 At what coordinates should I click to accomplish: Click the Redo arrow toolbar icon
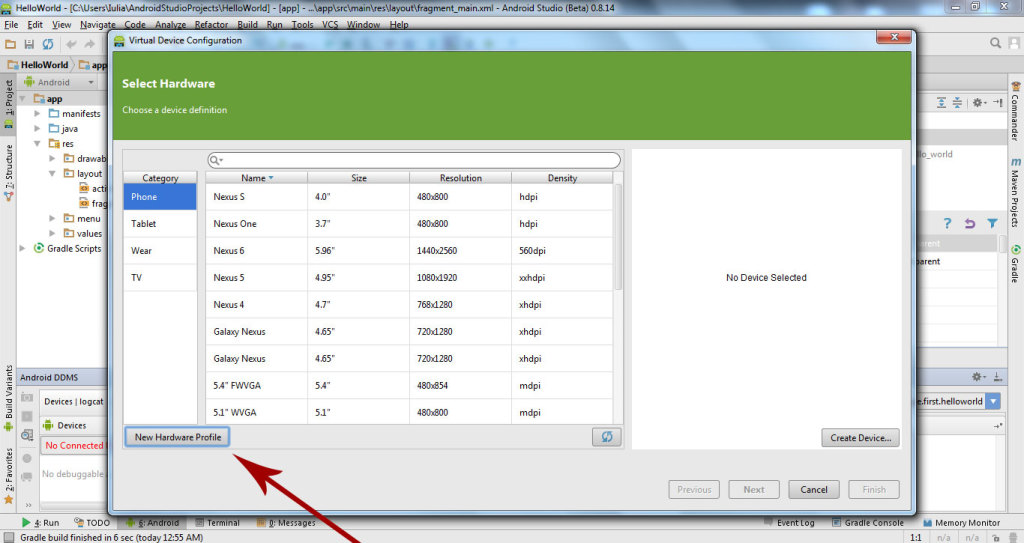click(x=89, y=44)
